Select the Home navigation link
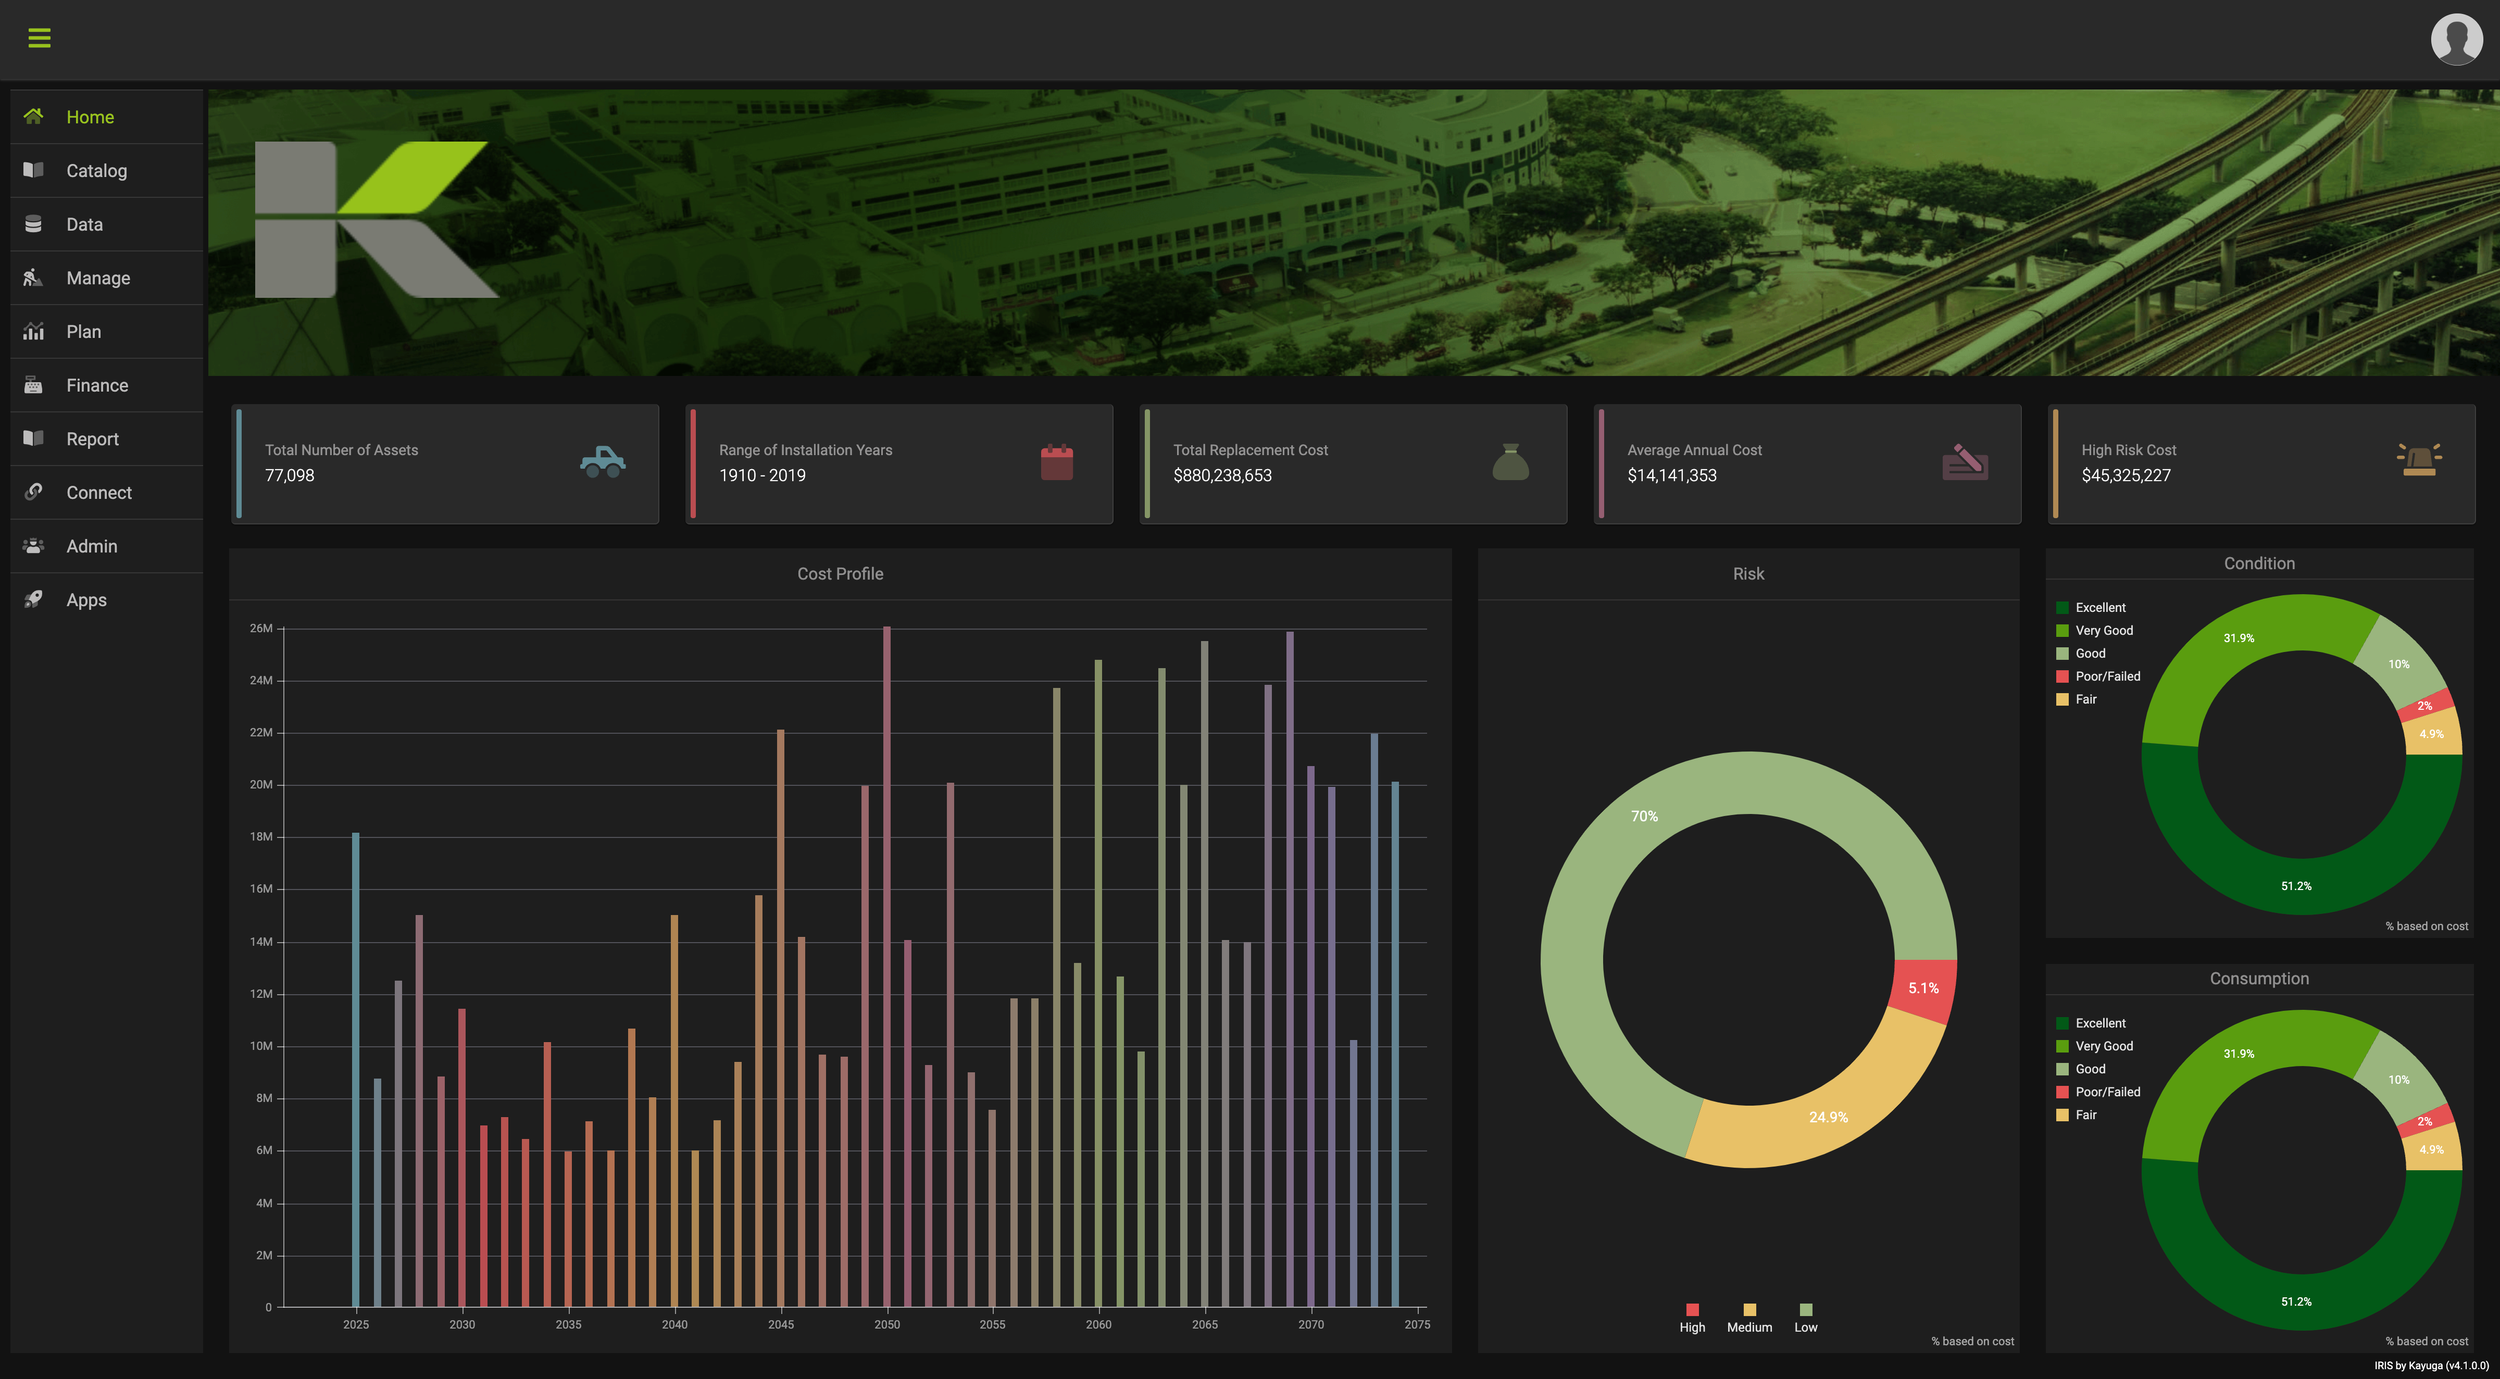2500x1379 pixels. (x=90, y=117)
